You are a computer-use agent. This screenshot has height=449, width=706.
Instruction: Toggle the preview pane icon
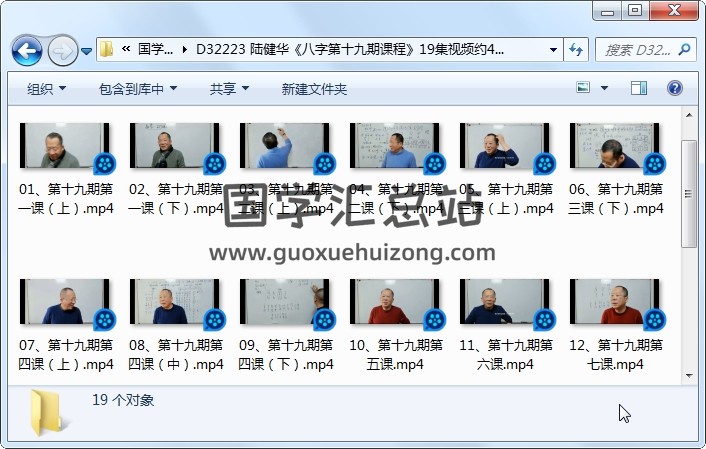[638, 88]
